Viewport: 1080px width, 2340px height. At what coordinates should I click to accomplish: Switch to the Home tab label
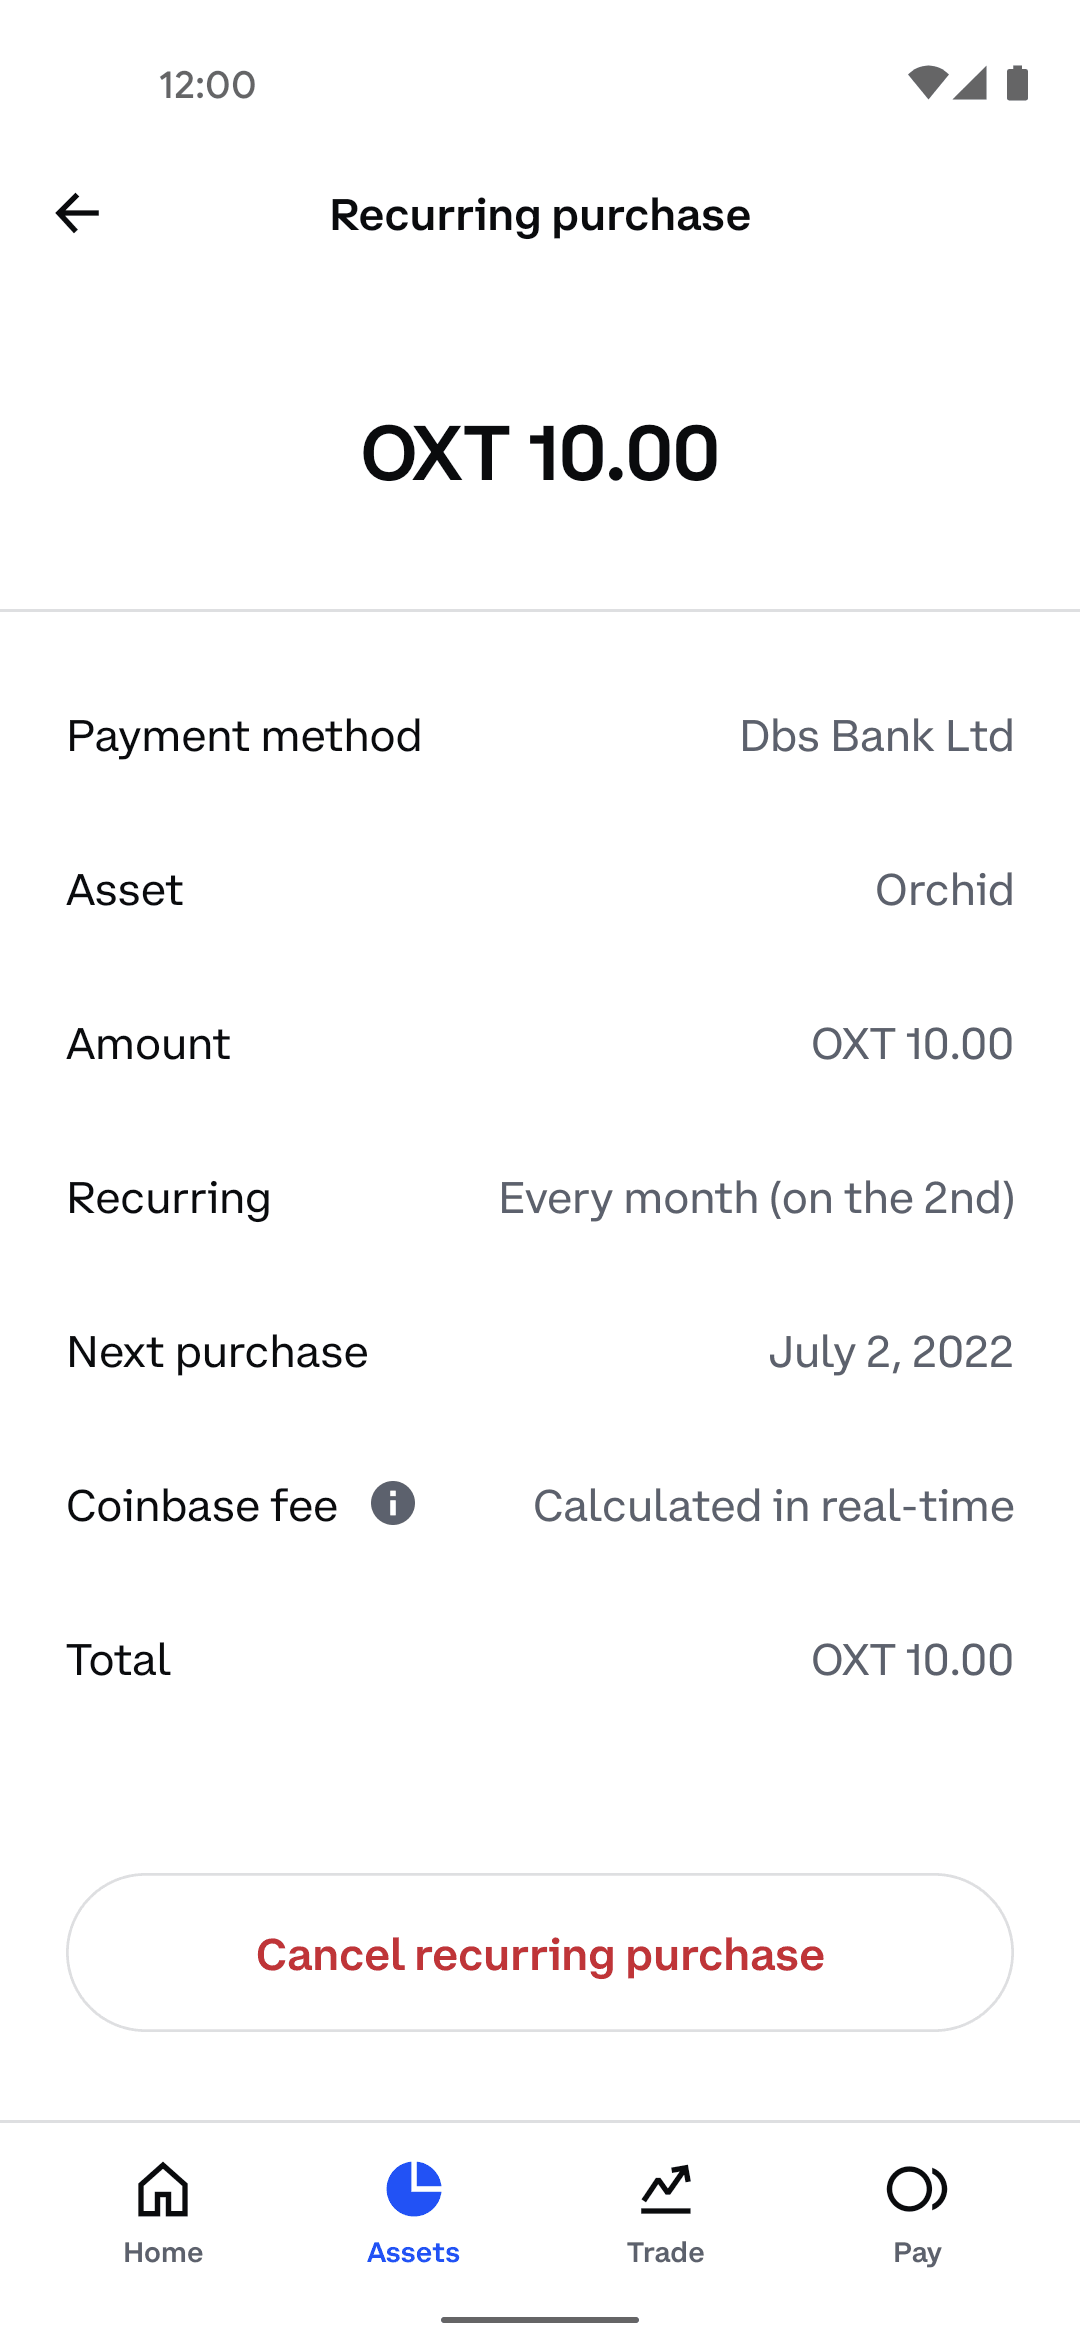[163, 2252]
